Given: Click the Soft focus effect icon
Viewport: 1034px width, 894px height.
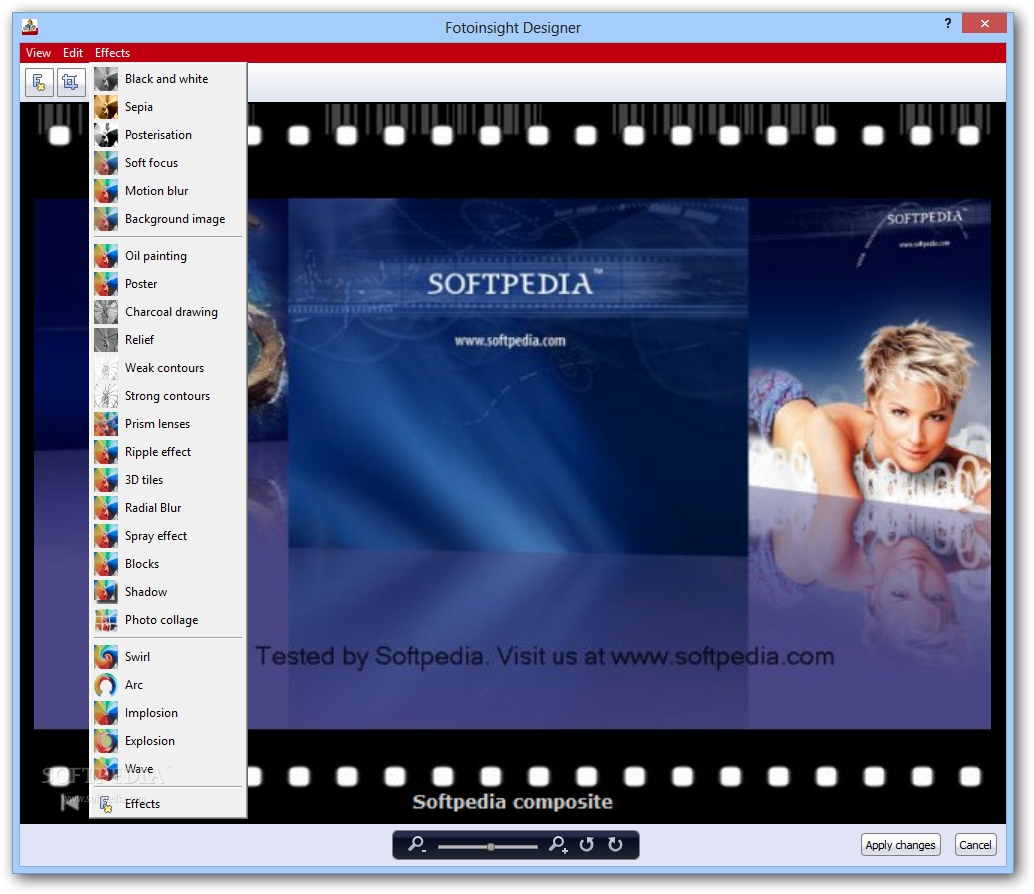Looking at the screenshot, I should point(106,163).
